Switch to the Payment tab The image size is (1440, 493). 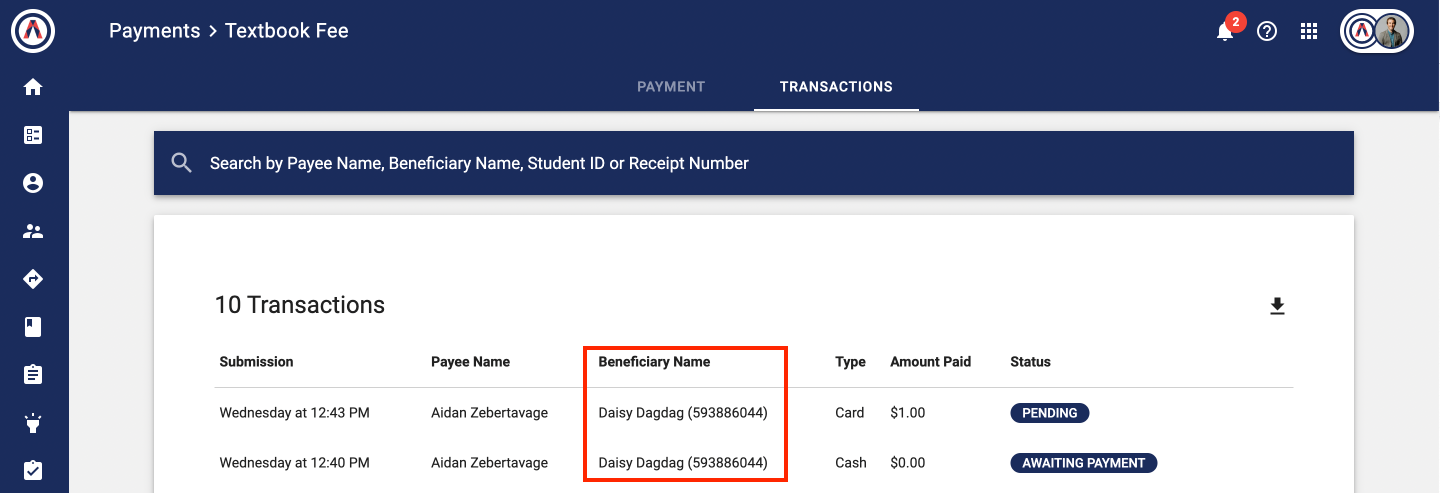(671, 87)
